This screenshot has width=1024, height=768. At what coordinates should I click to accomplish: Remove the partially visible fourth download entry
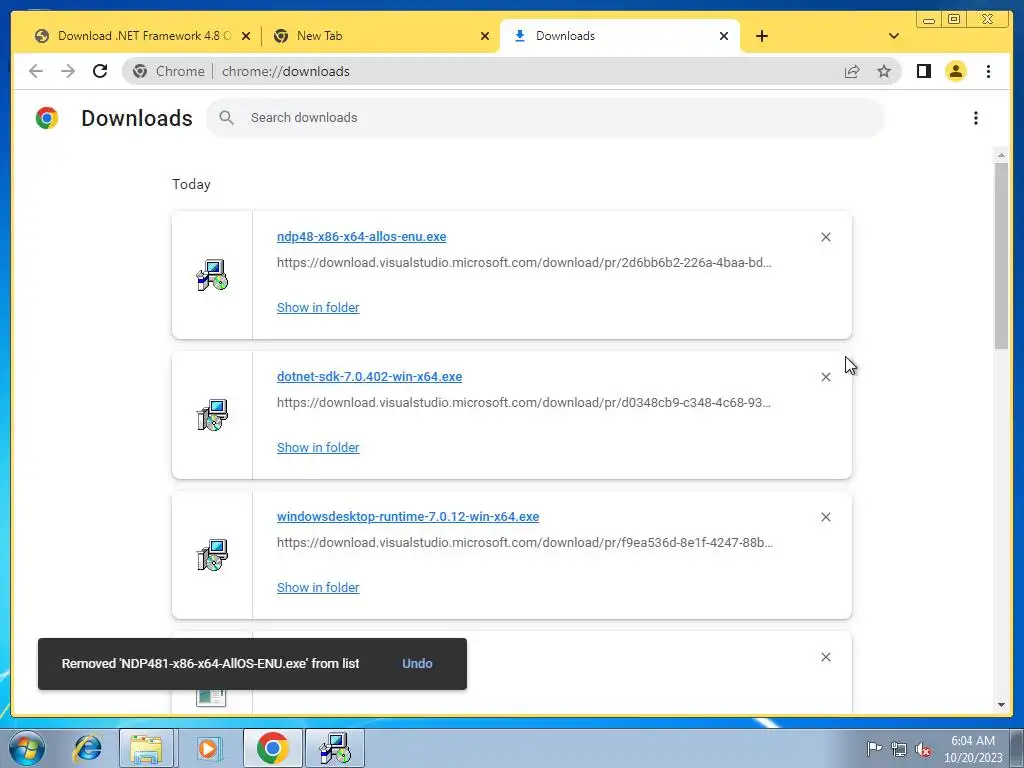click(x=825, y=657)
